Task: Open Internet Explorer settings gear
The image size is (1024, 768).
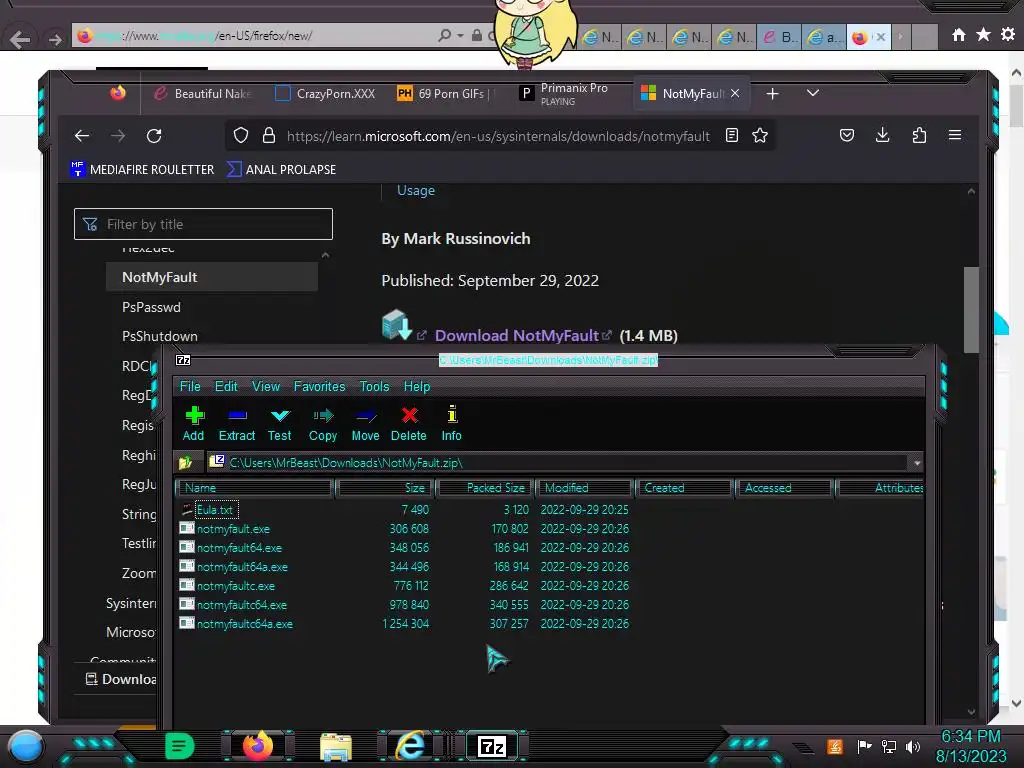Action: [1008, 35]
